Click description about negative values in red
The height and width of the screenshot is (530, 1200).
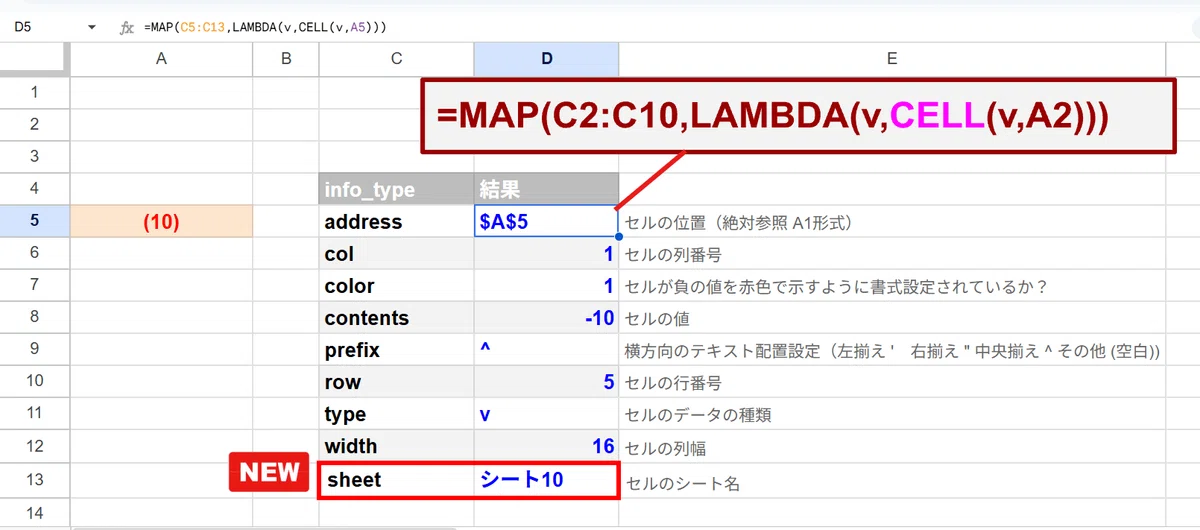[836, 287]
